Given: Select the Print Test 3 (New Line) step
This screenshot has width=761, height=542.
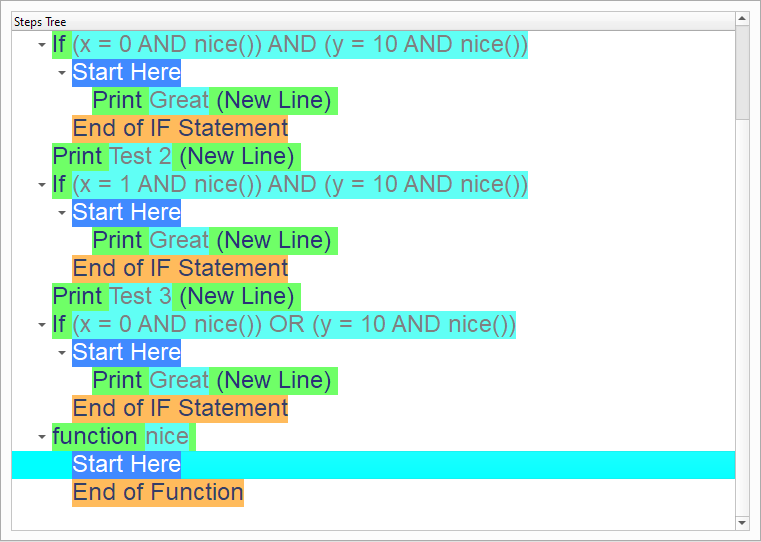Looking at the screenshot, I should (175, 297).
